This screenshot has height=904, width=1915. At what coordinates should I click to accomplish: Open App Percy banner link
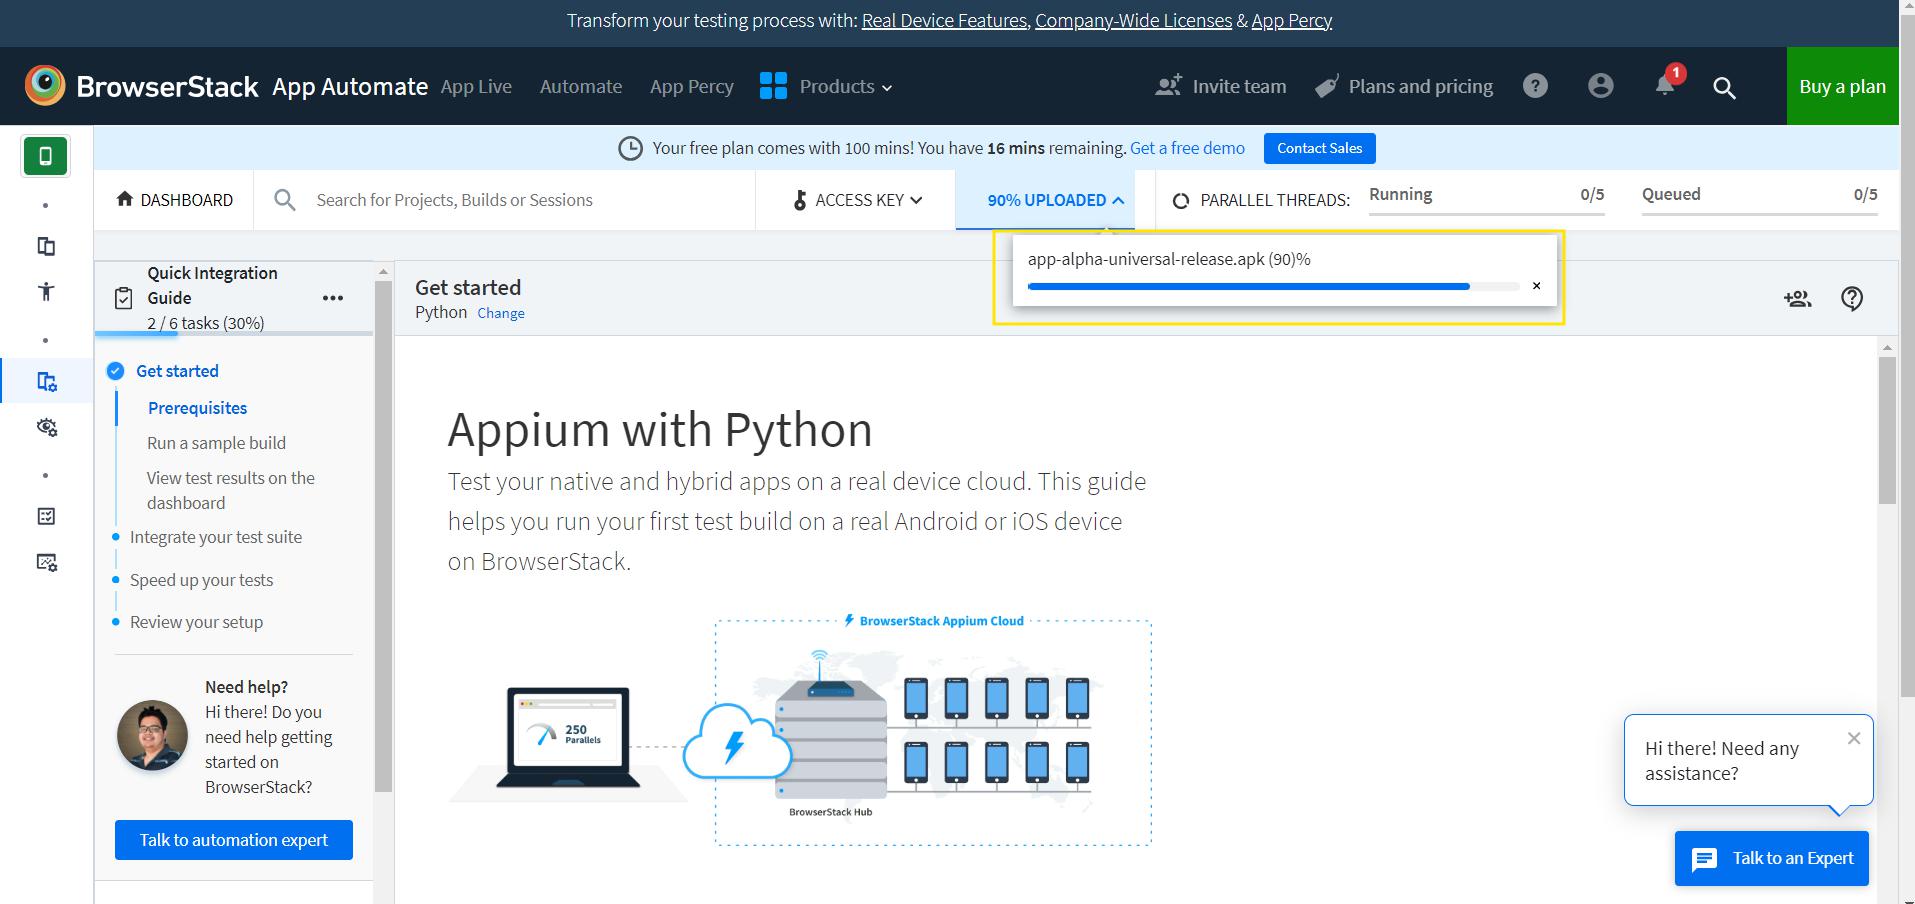pyautogui.click(x=1291, y=20)
